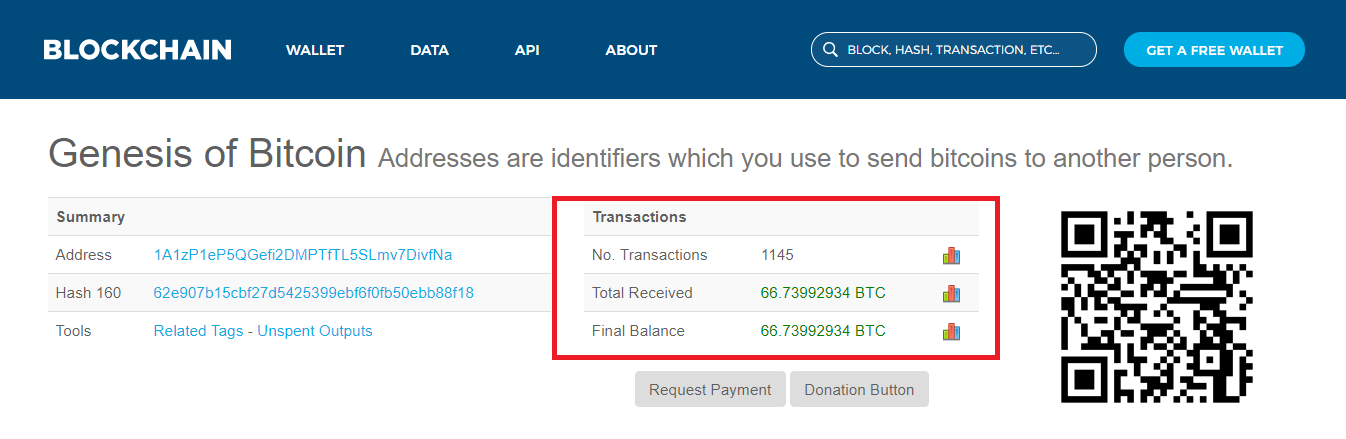Click the Final Balance chart icon

pyautogui.click(x=951, y=331)
